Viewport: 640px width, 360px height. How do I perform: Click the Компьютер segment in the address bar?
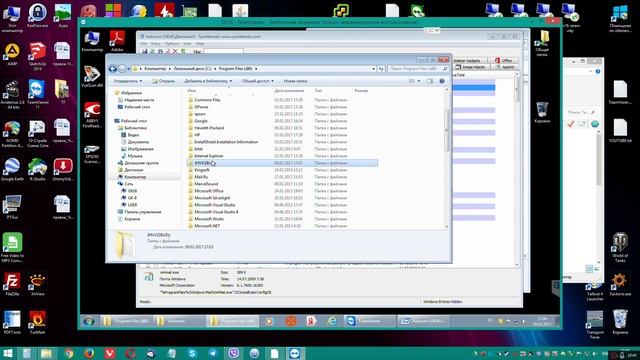click(155, 69)
